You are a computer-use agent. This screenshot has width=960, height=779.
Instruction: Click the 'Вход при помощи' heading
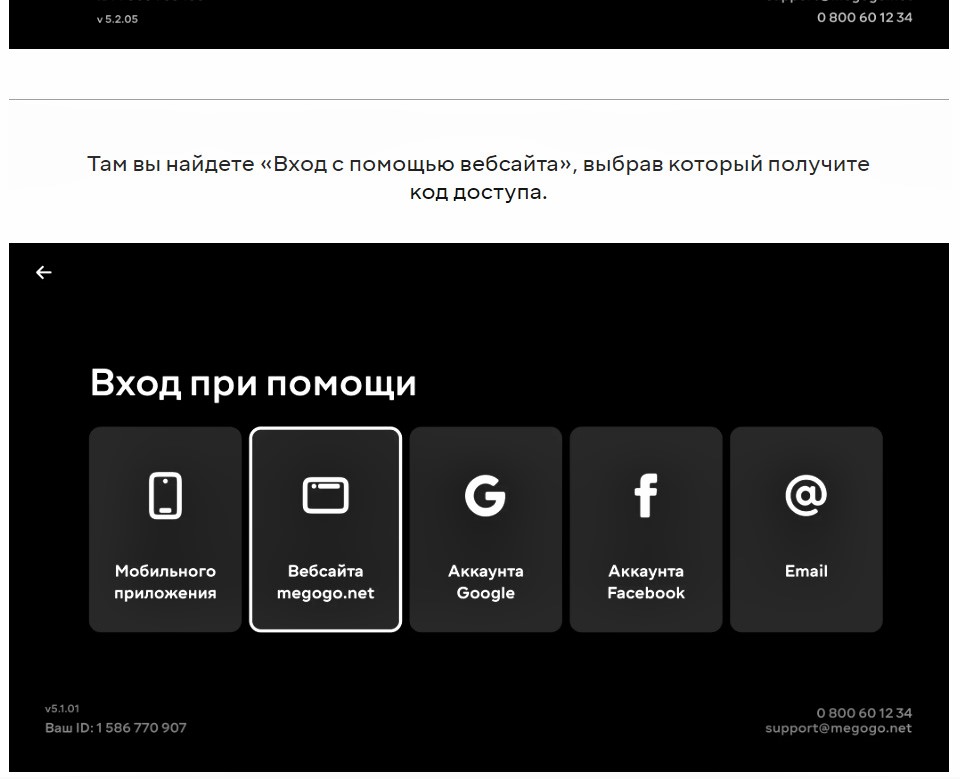[253, 383]
